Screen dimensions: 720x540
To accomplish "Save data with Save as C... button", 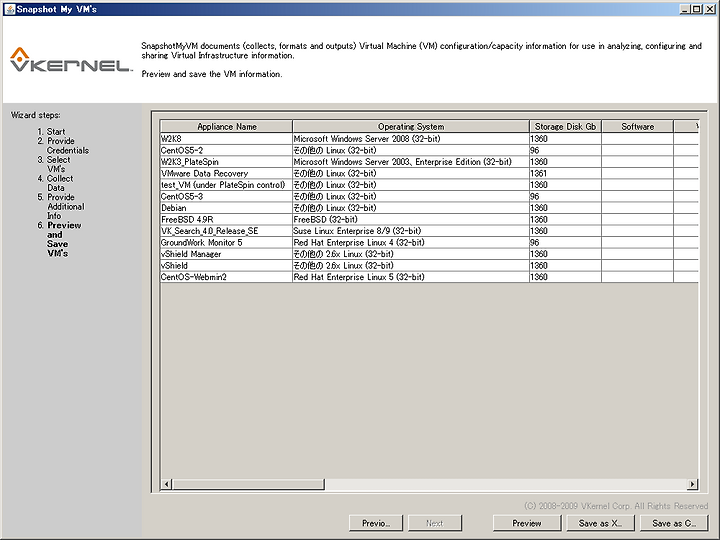I will coord(674,523).
